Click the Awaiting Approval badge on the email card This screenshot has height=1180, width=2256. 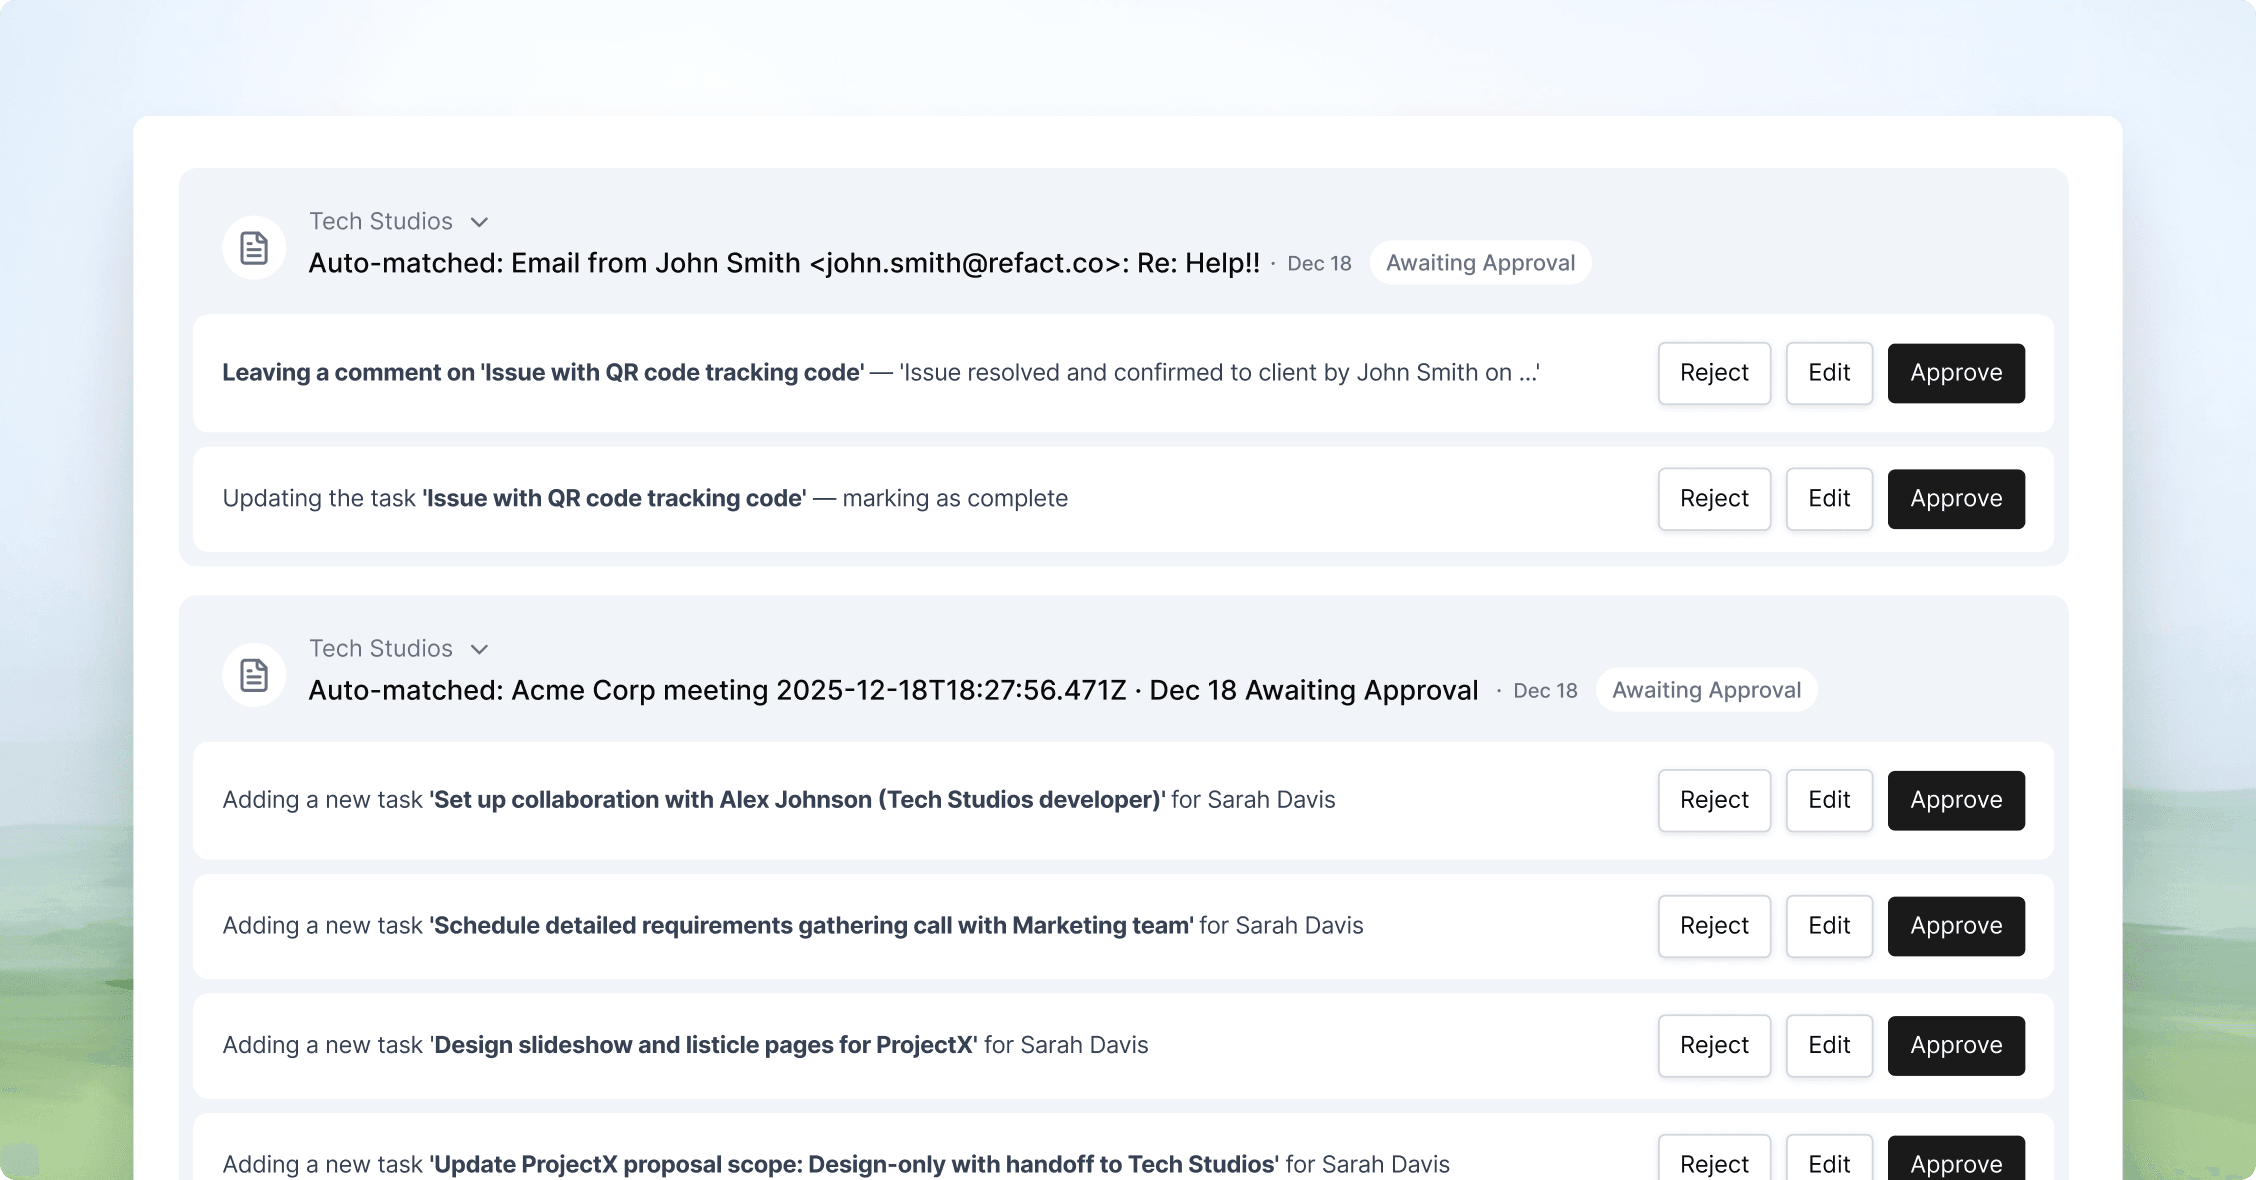(x=1480, y=262)
